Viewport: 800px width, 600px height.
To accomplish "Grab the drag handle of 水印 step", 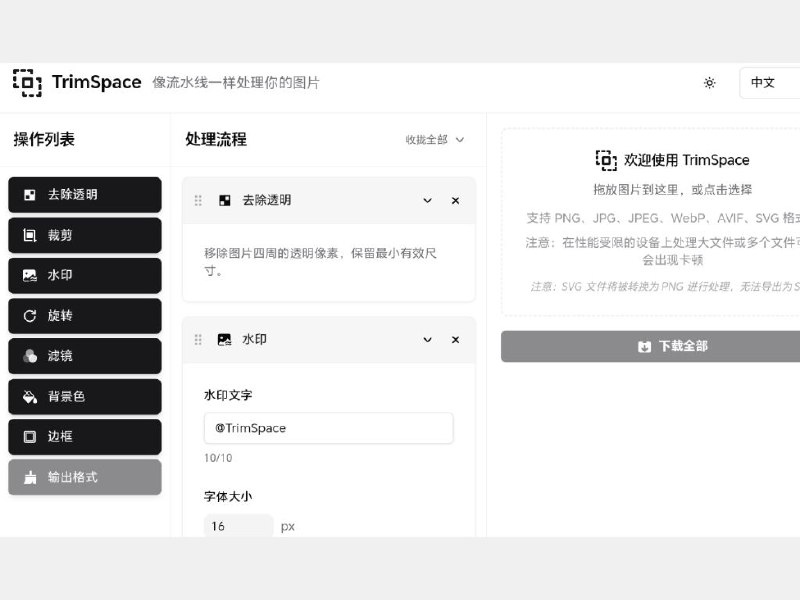I will point(198,339).
